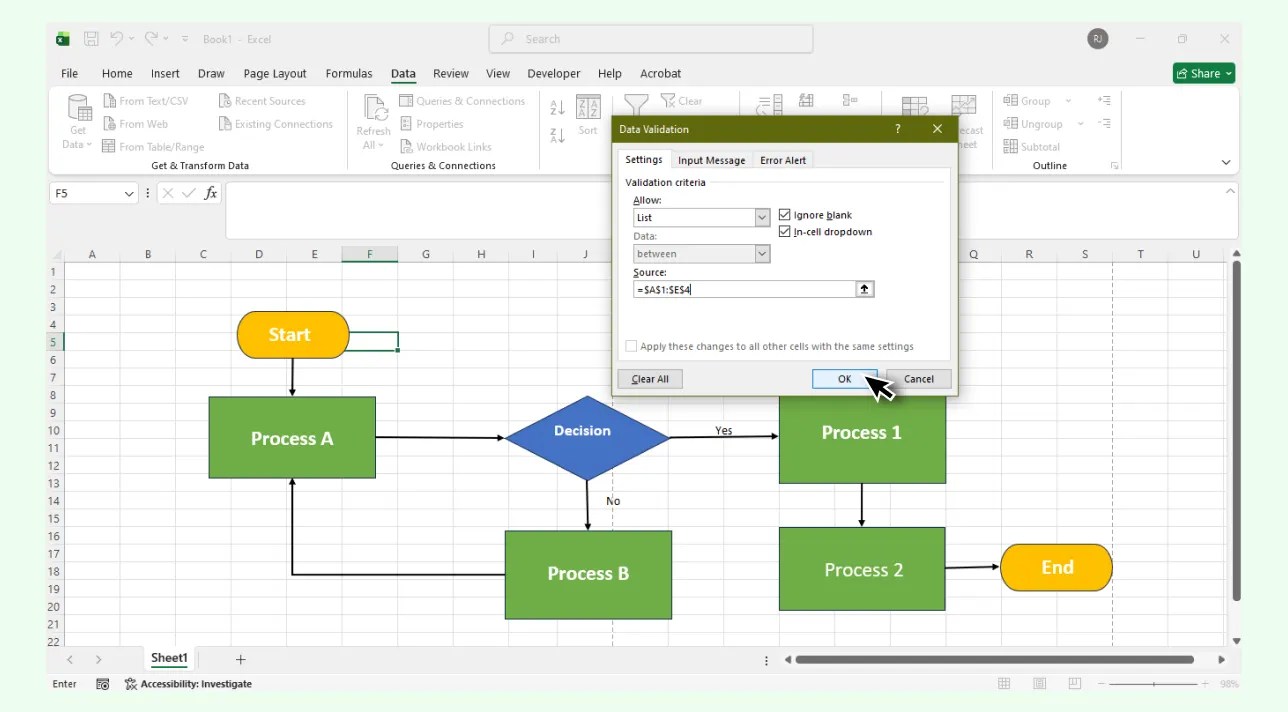Switch to Page Break Preview icon
The height and width of the screenshot is (712, 1288).
coord(1075,684)
